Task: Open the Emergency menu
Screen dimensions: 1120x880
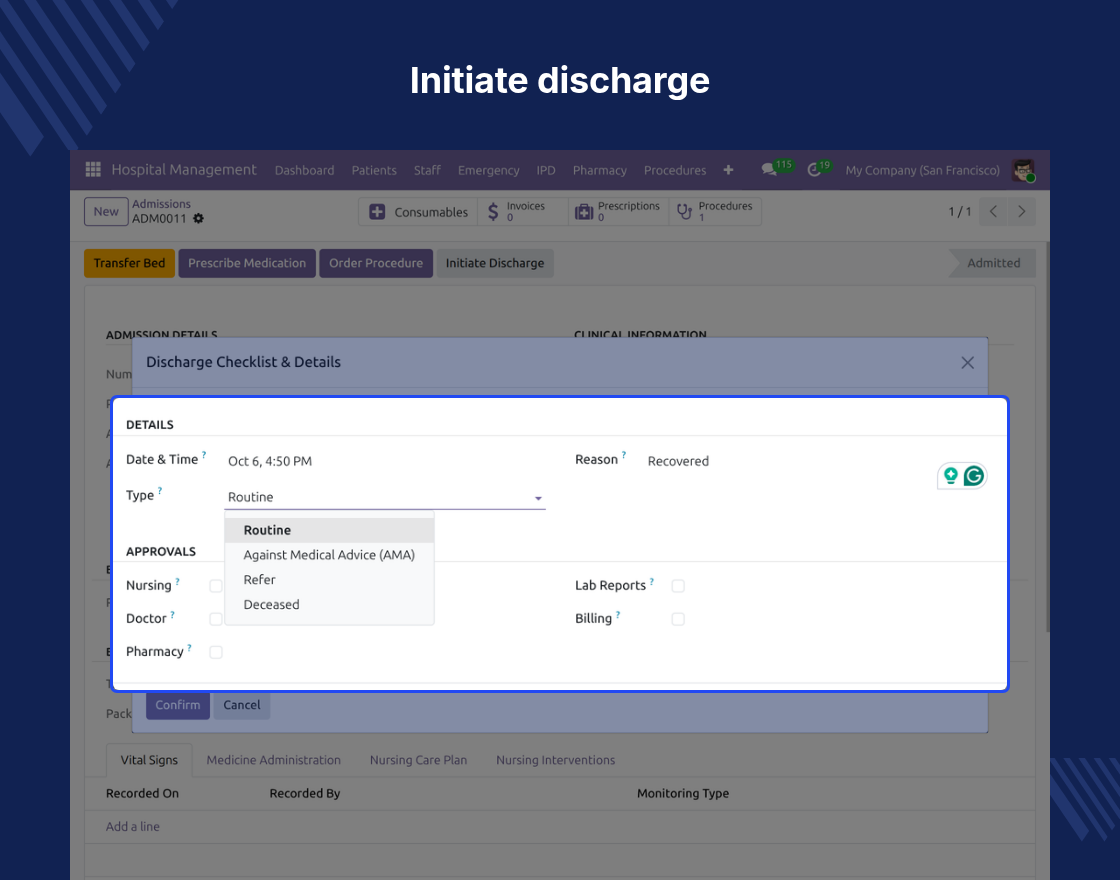Action: 489,170
